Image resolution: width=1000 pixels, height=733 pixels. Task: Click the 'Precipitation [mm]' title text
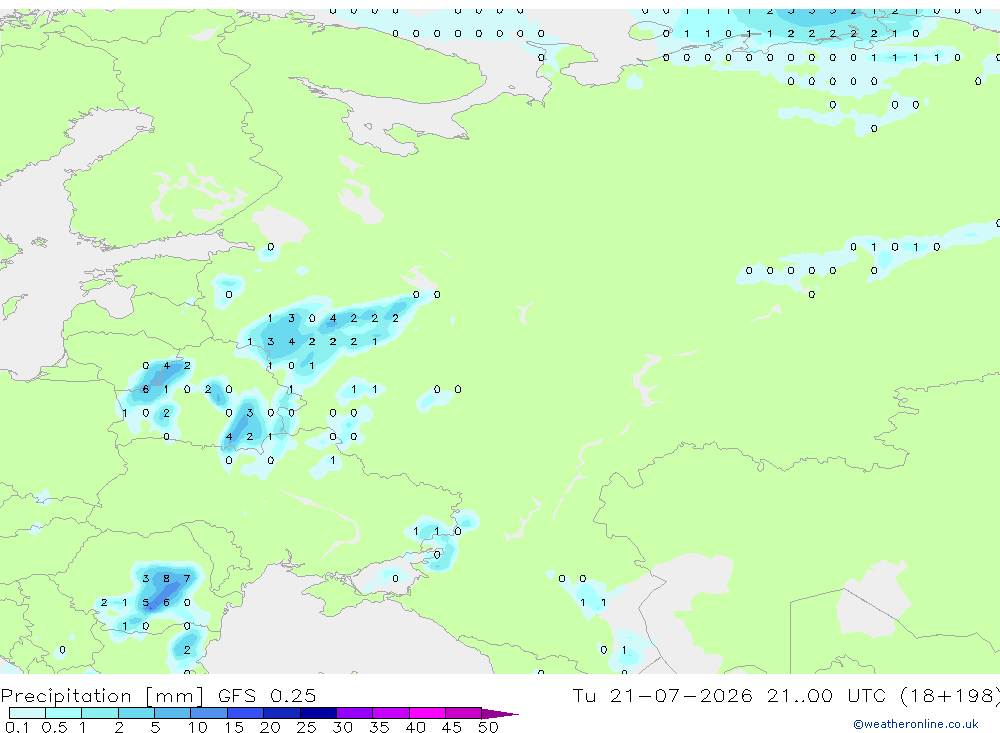(102, 695)
